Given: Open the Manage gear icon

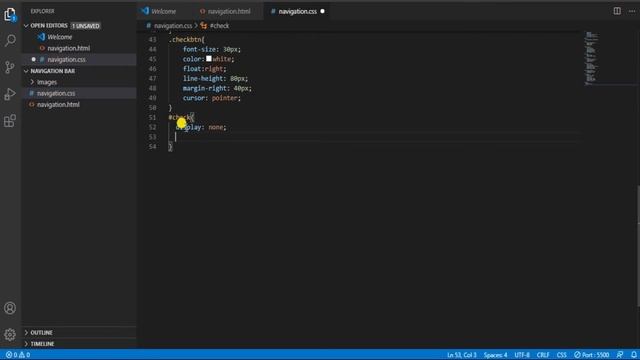Looking at the screenshot, I should click(10, 334).
